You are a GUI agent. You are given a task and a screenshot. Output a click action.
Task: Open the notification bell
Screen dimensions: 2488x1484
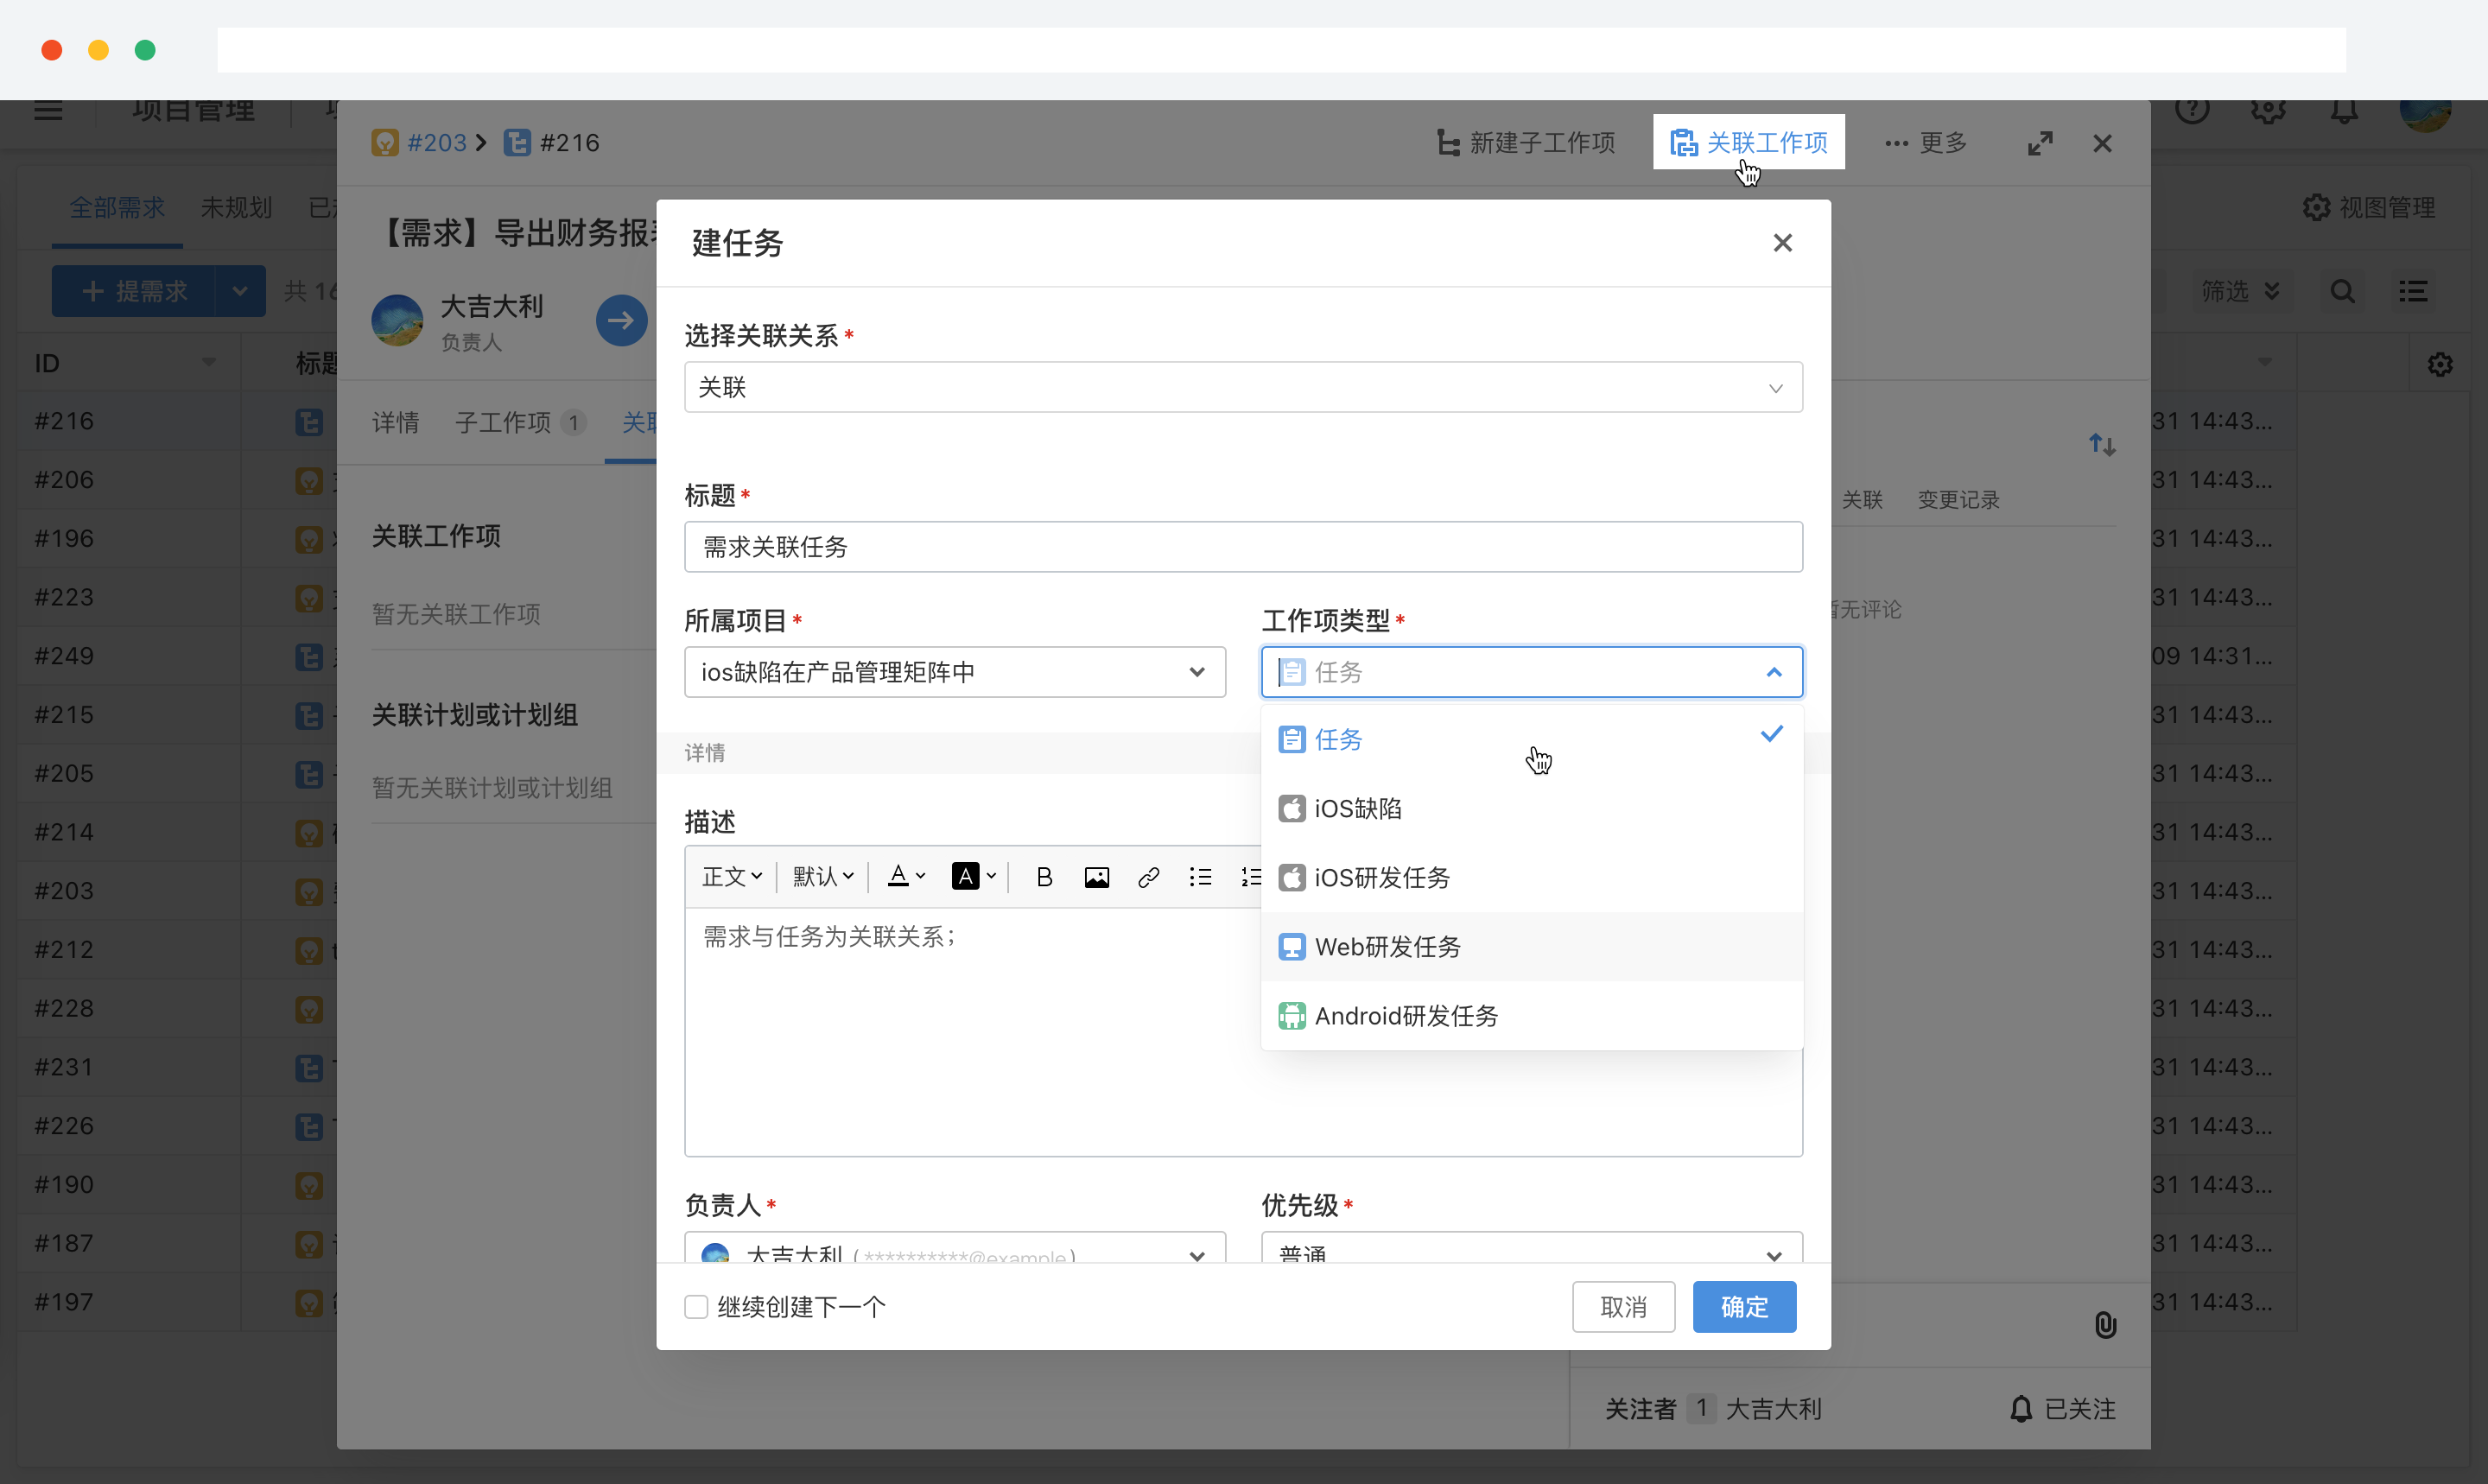[2343, 111]
